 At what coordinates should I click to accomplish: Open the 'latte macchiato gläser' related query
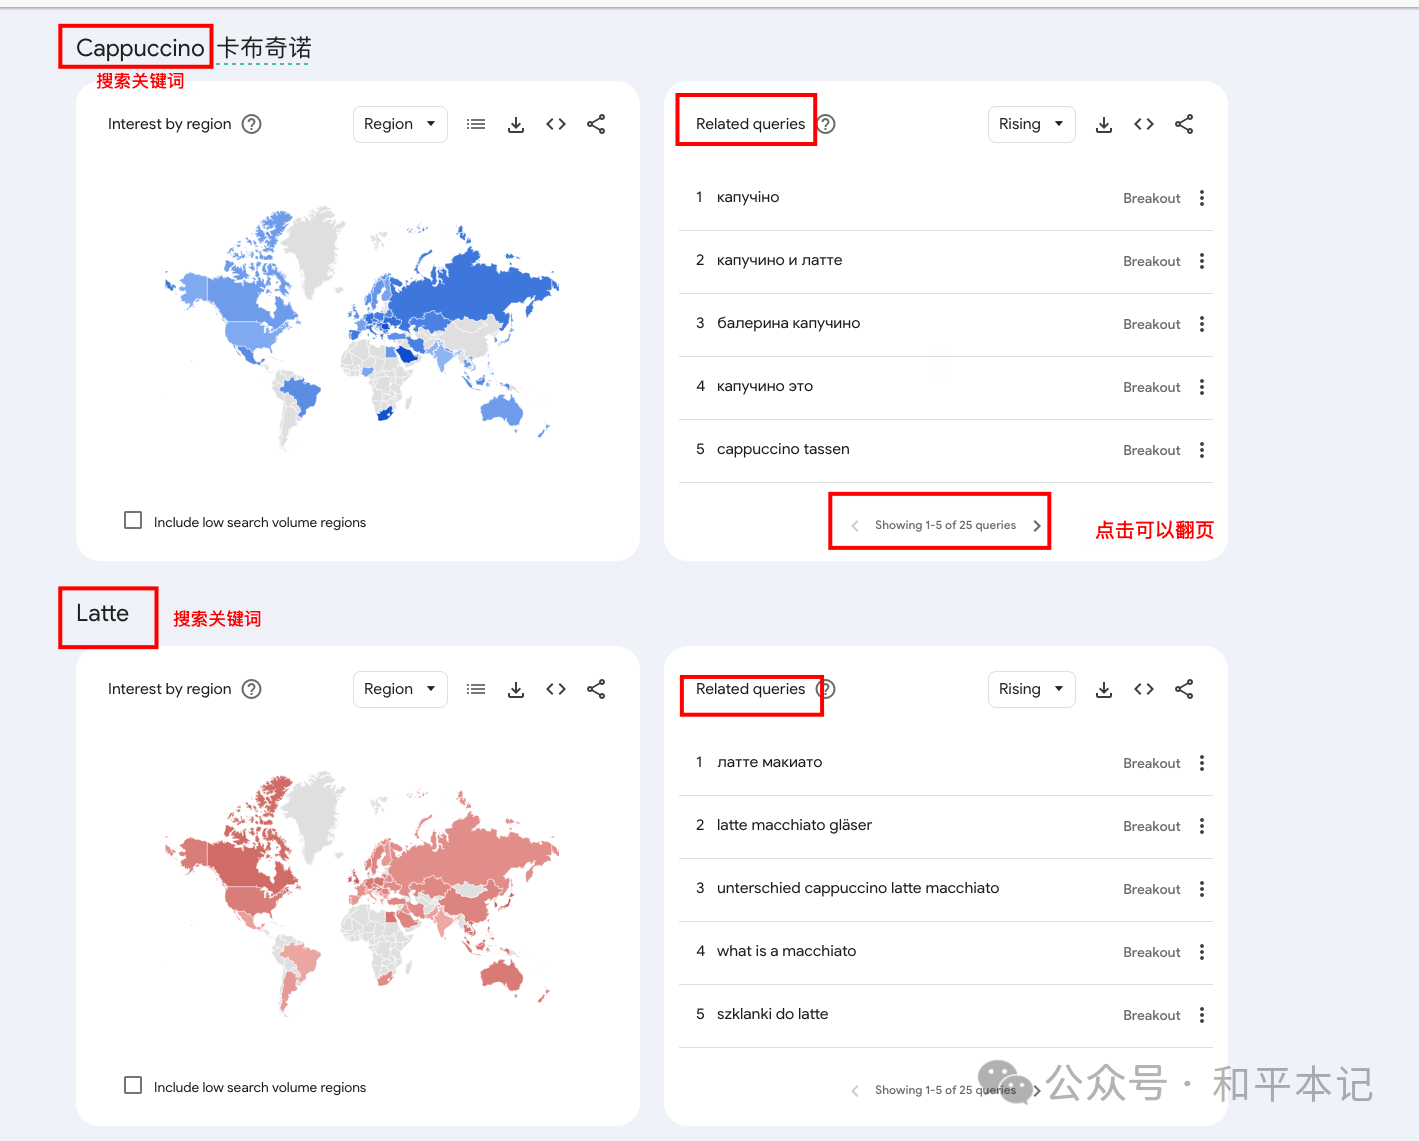pyautogui.click(x=794, y=825)
